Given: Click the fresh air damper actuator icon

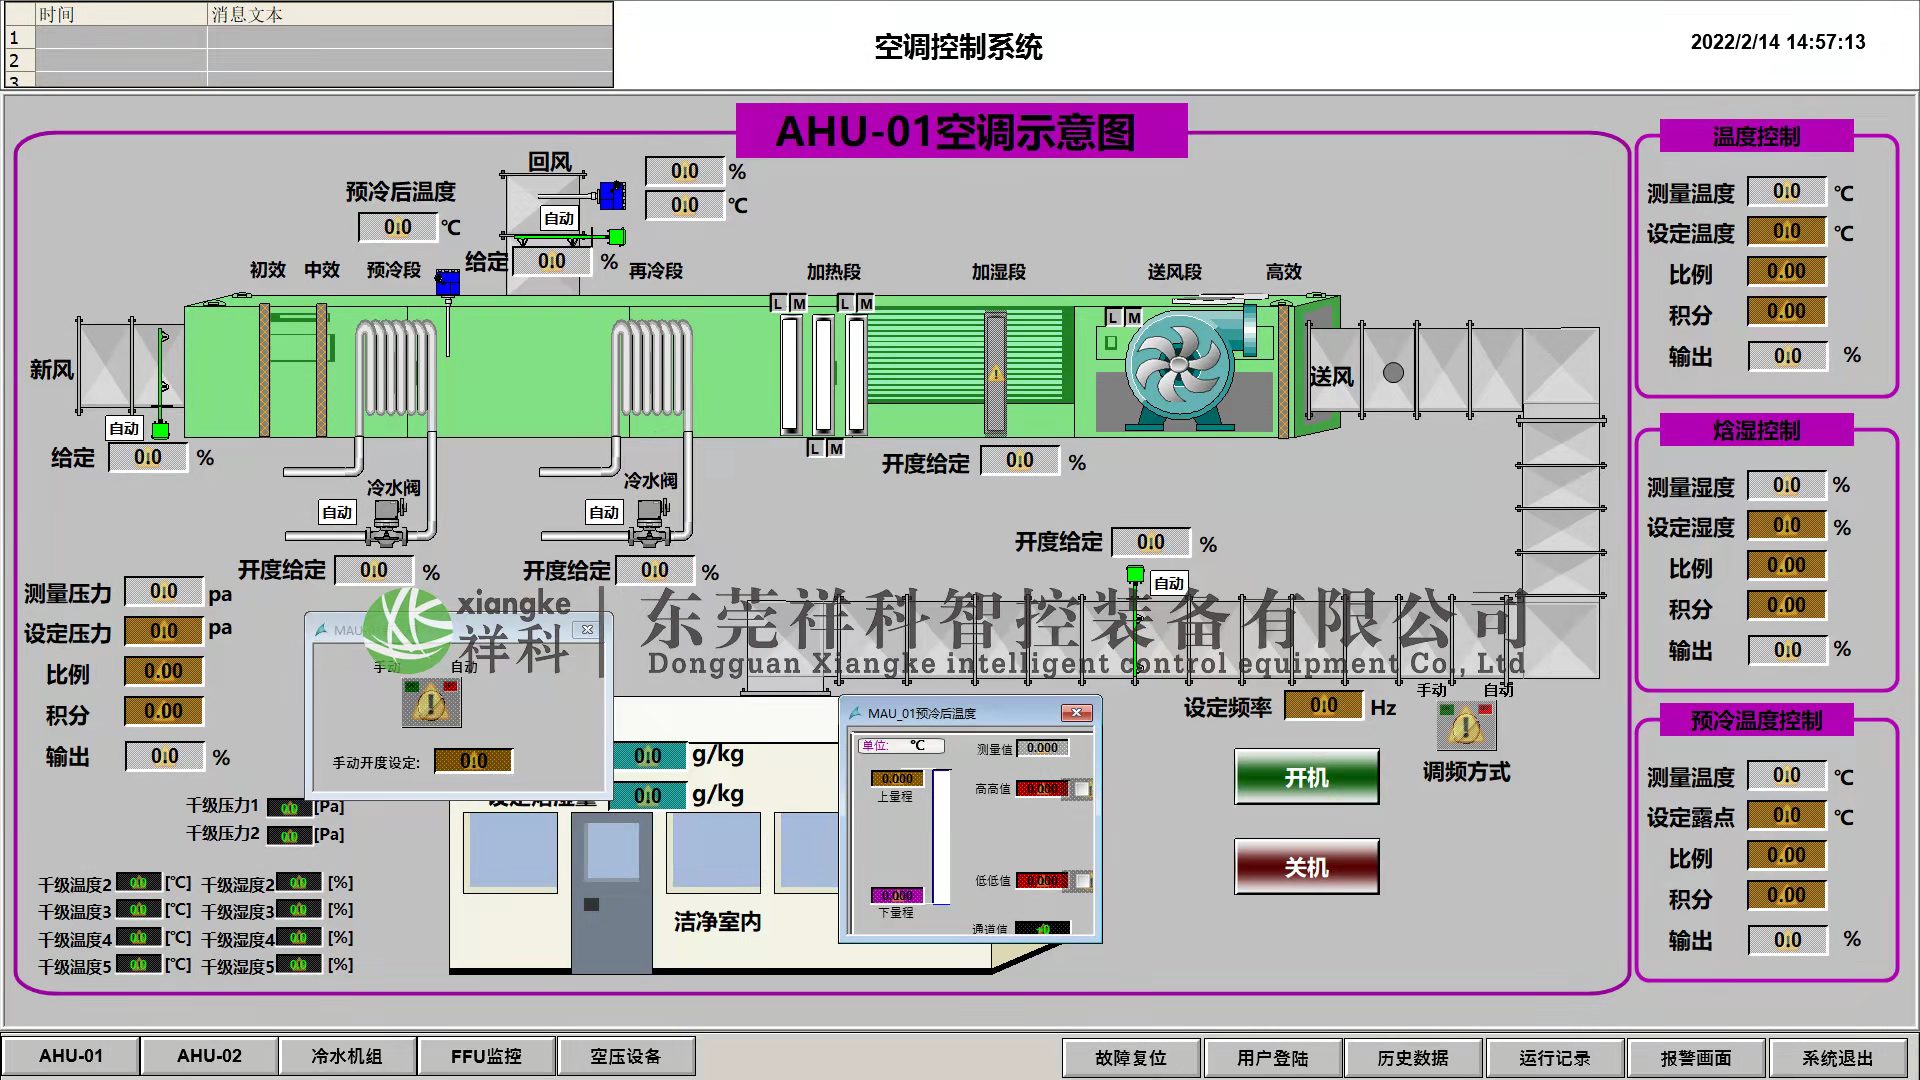Looking at the screenshot, I should coord(160,430).
